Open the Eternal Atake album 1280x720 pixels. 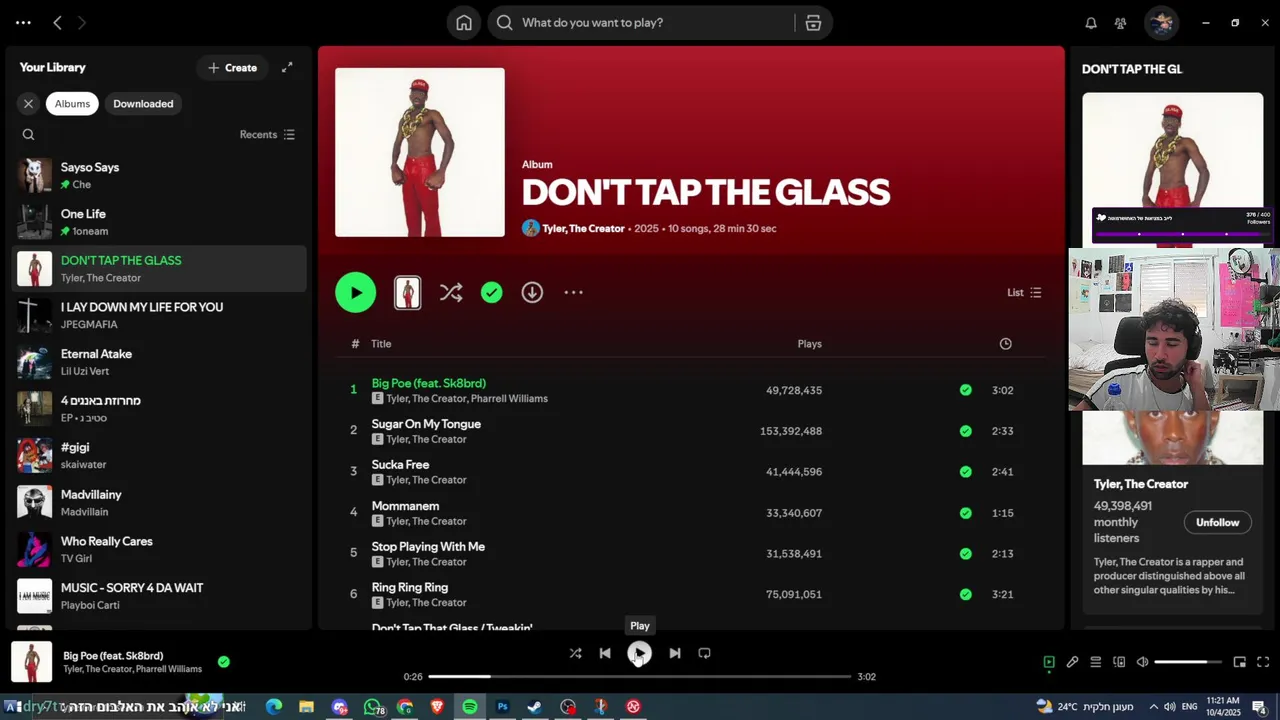tap(160, 362)
